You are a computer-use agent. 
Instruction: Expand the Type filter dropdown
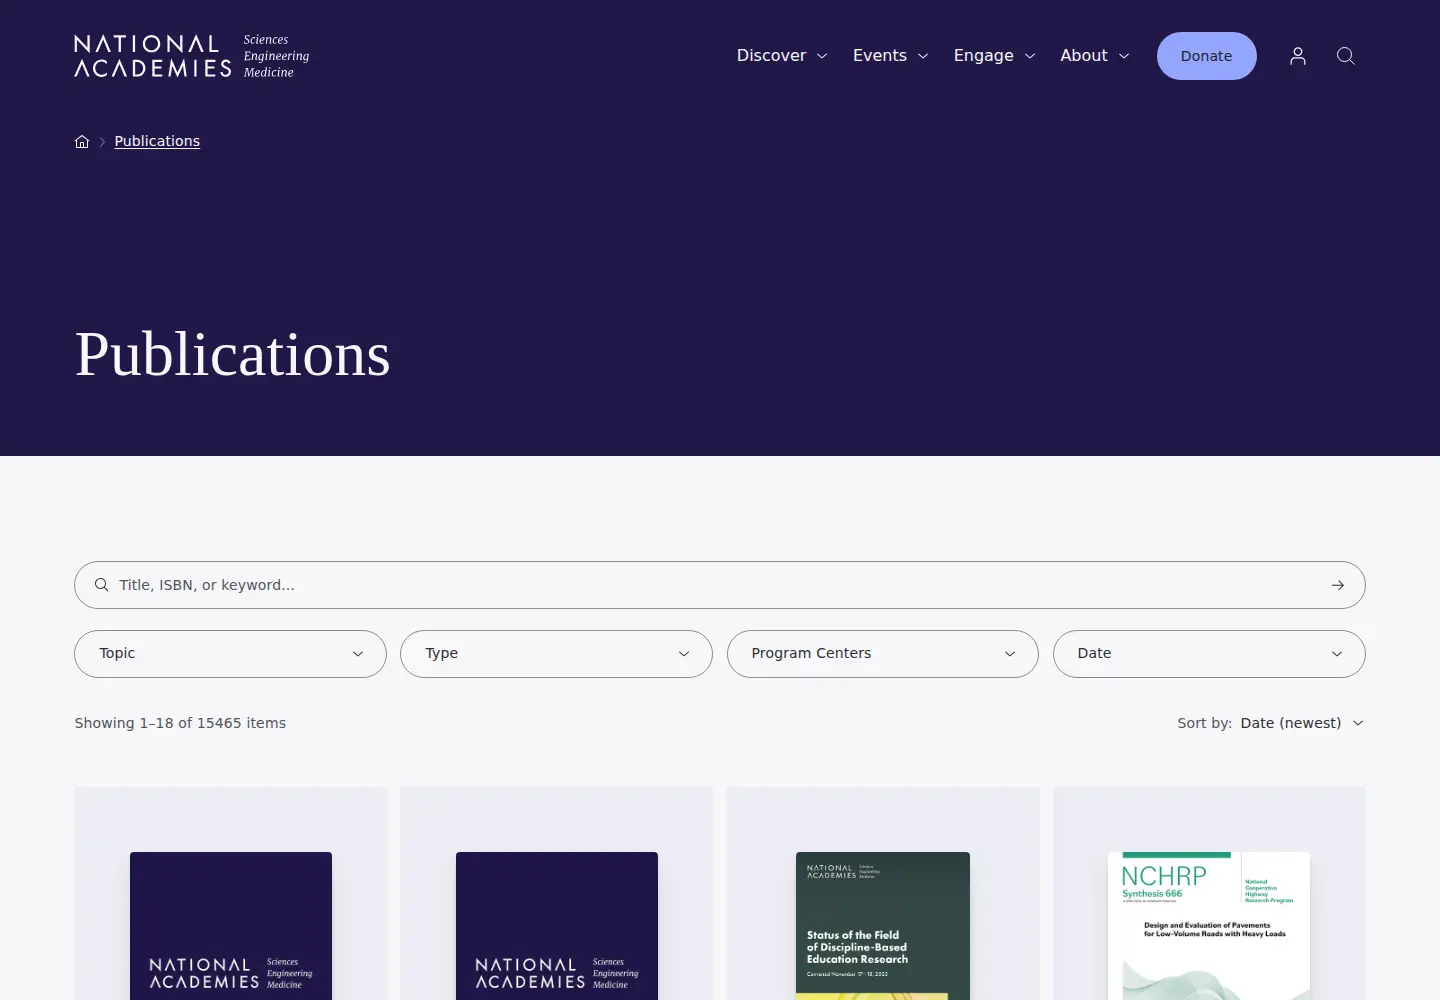(x=556, y=654)
